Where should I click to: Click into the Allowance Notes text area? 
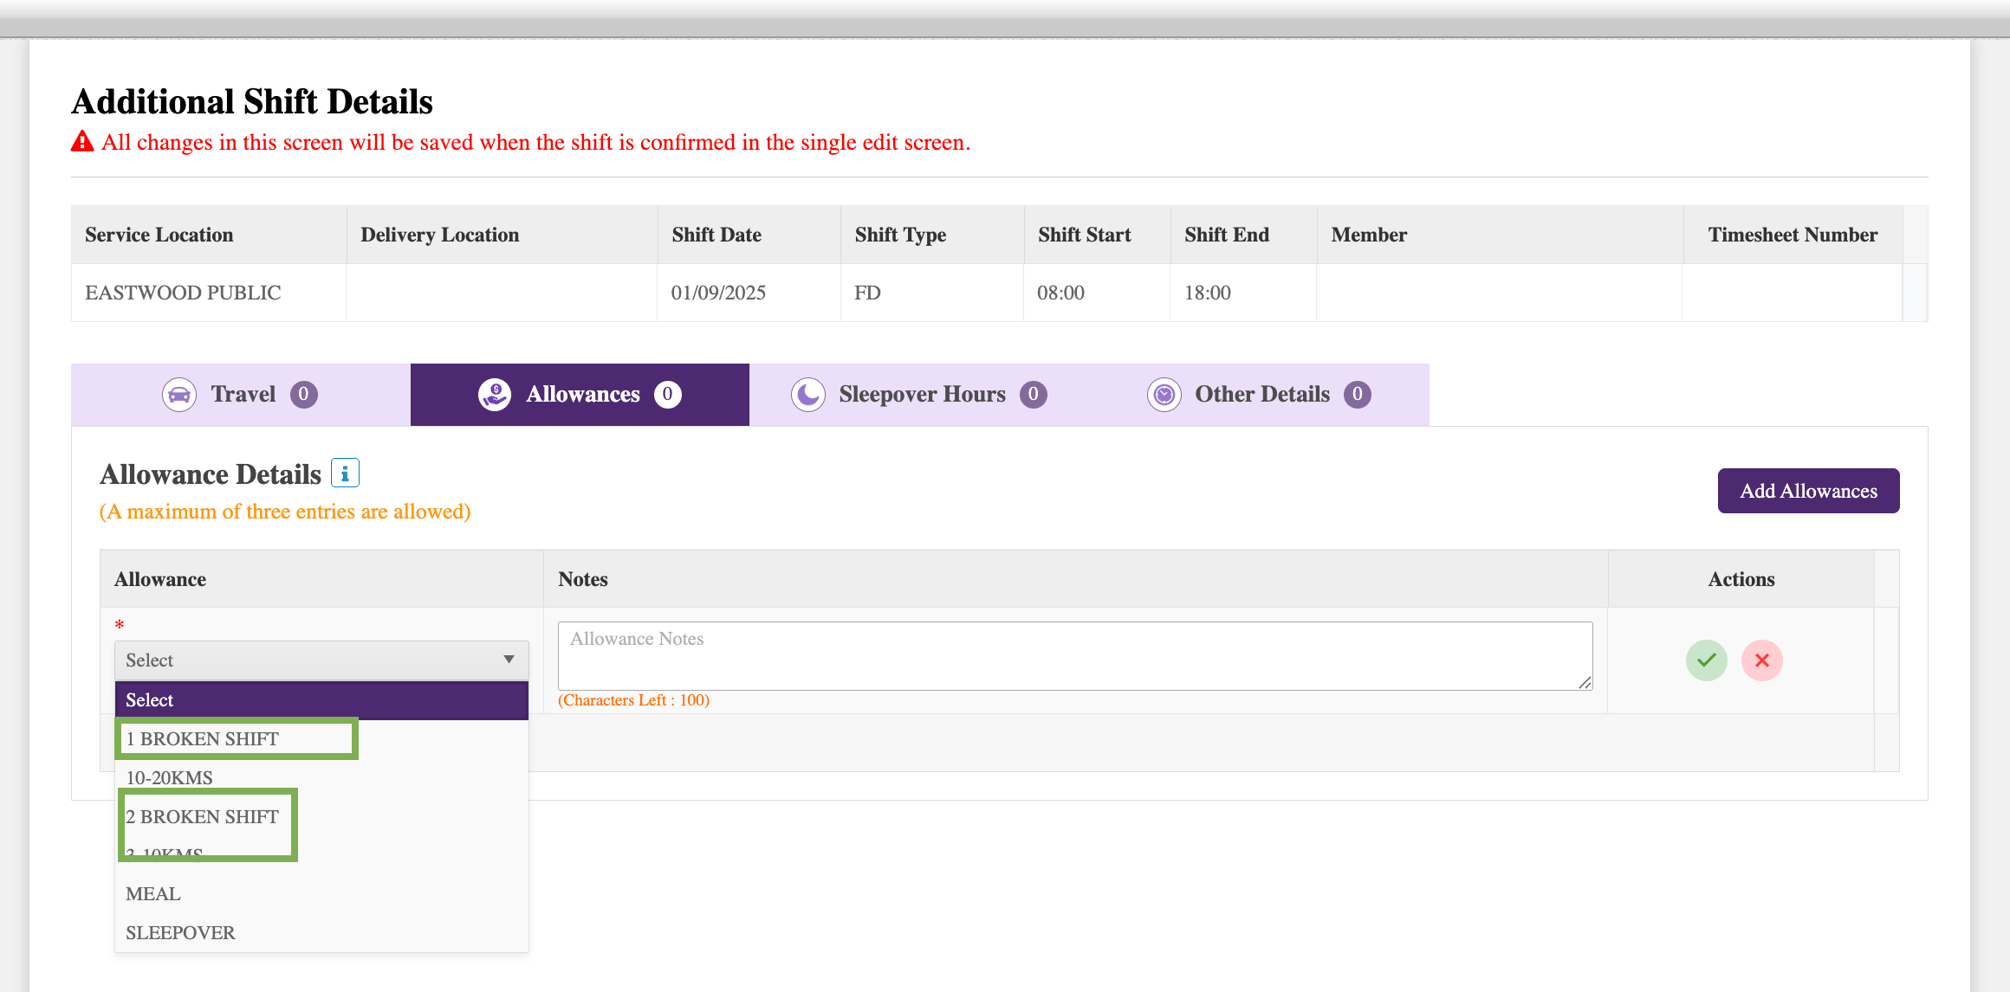[1074, 655]
